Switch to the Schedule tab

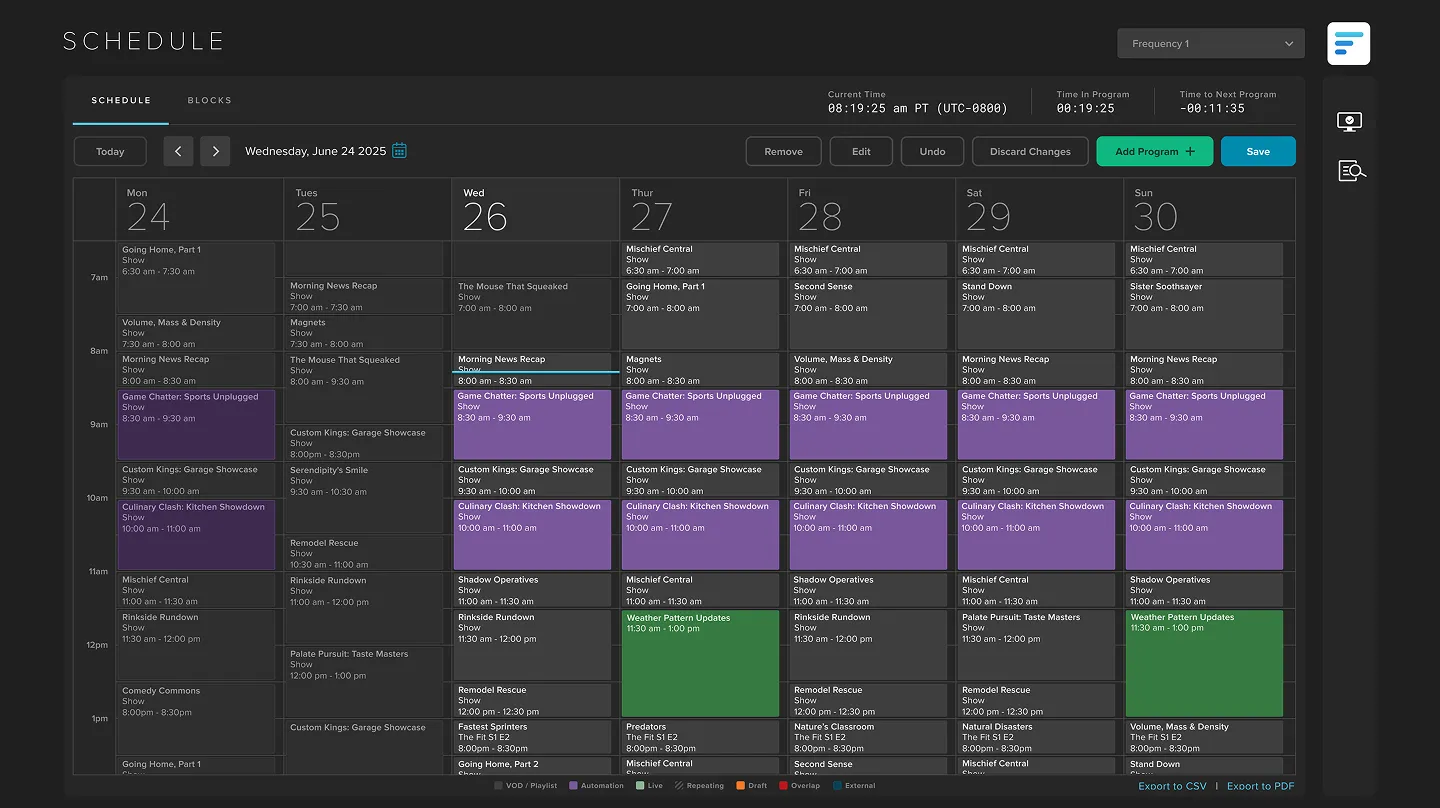pos(121,100)
